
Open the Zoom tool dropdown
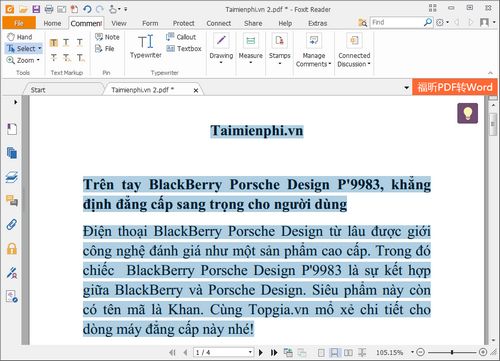(38, 60)
